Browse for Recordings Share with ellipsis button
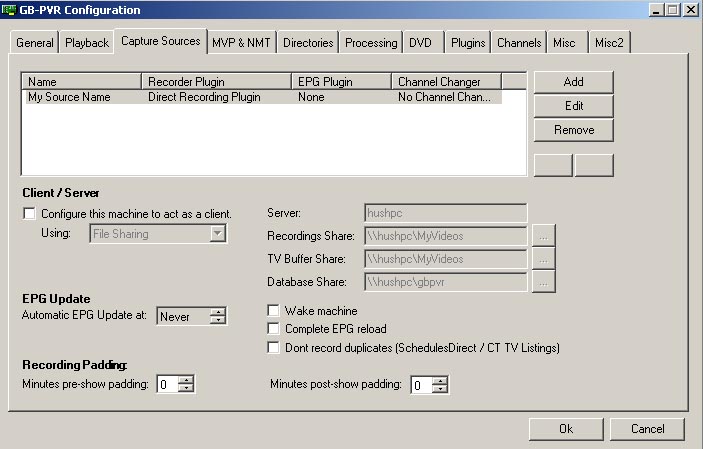 click(x=543, y=236)
